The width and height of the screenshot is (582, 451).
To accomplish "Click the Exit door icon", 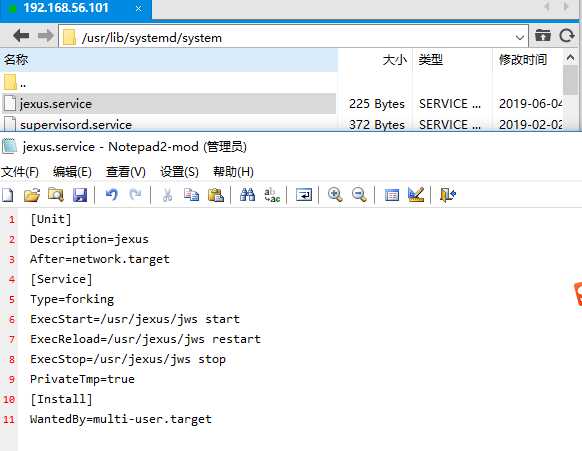I will click(x=448, y=195).
